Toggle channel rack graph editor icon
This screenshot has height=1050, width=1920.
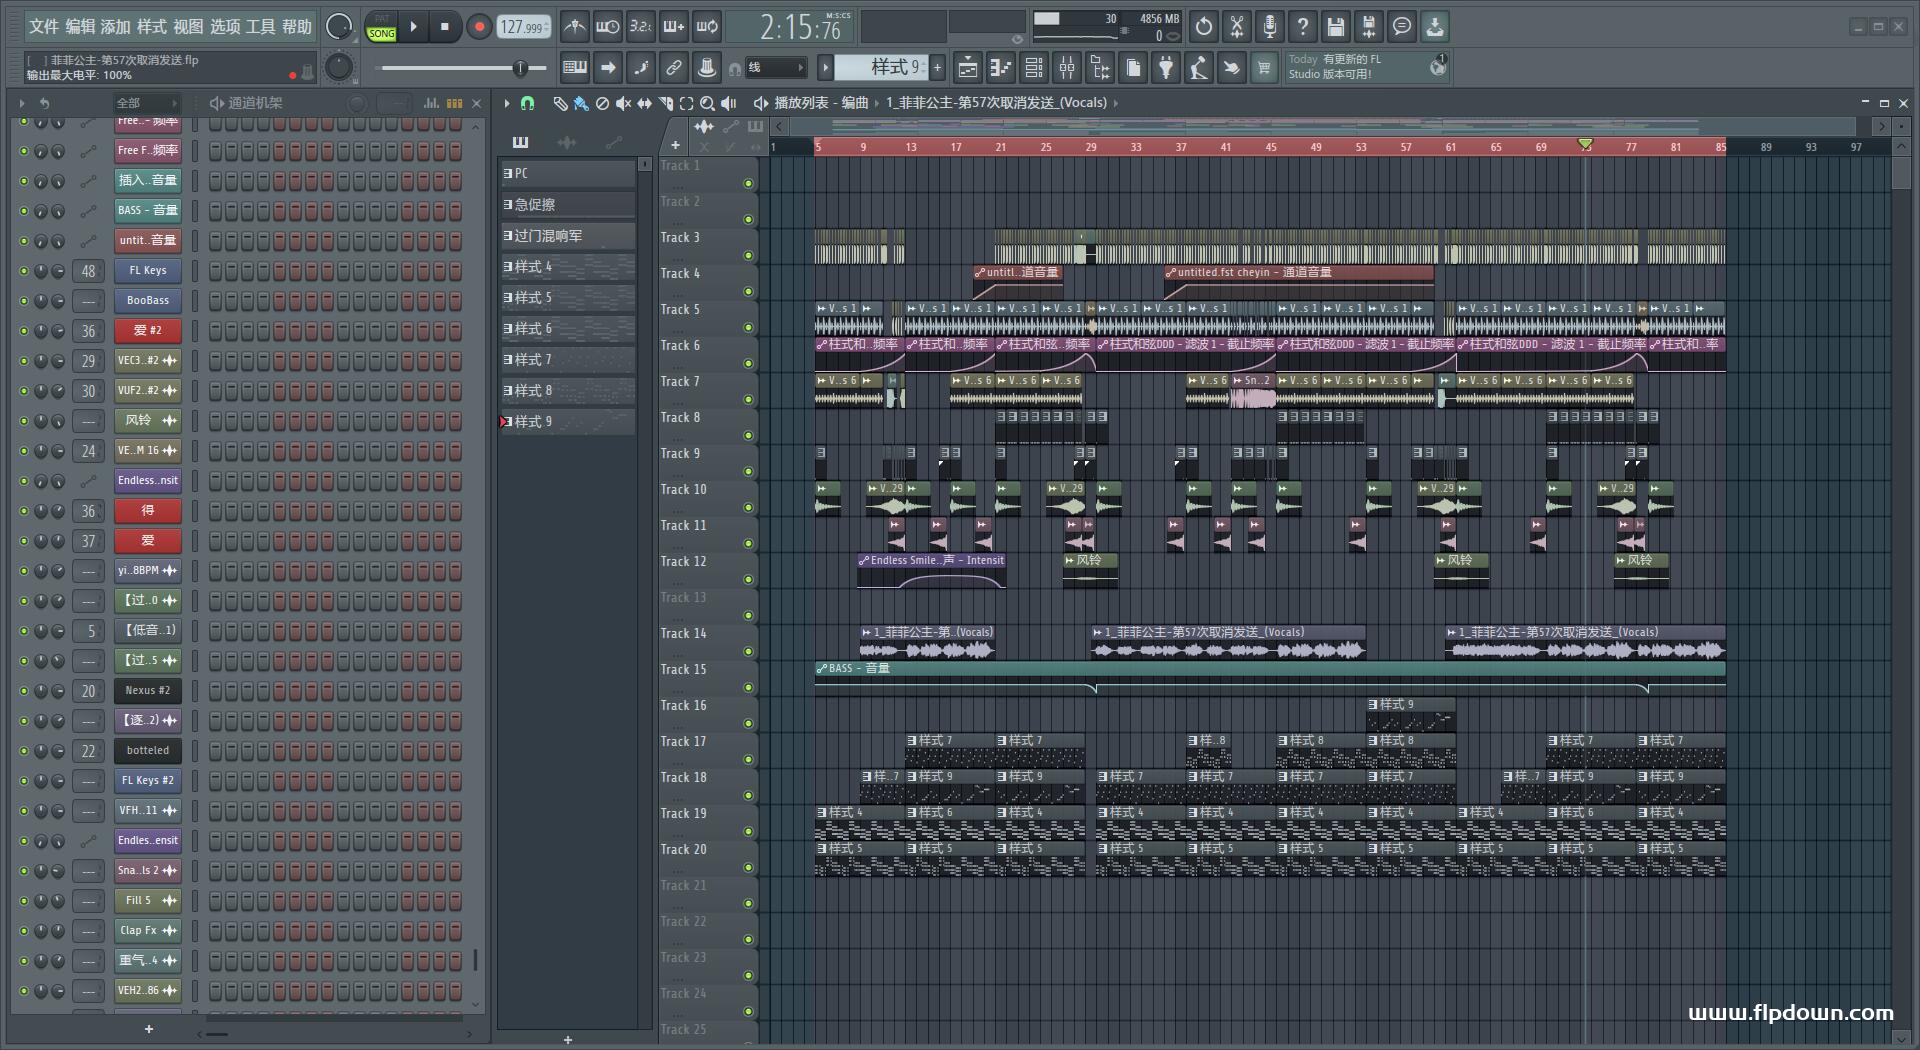pyautogui.click(x=431, y=103)
